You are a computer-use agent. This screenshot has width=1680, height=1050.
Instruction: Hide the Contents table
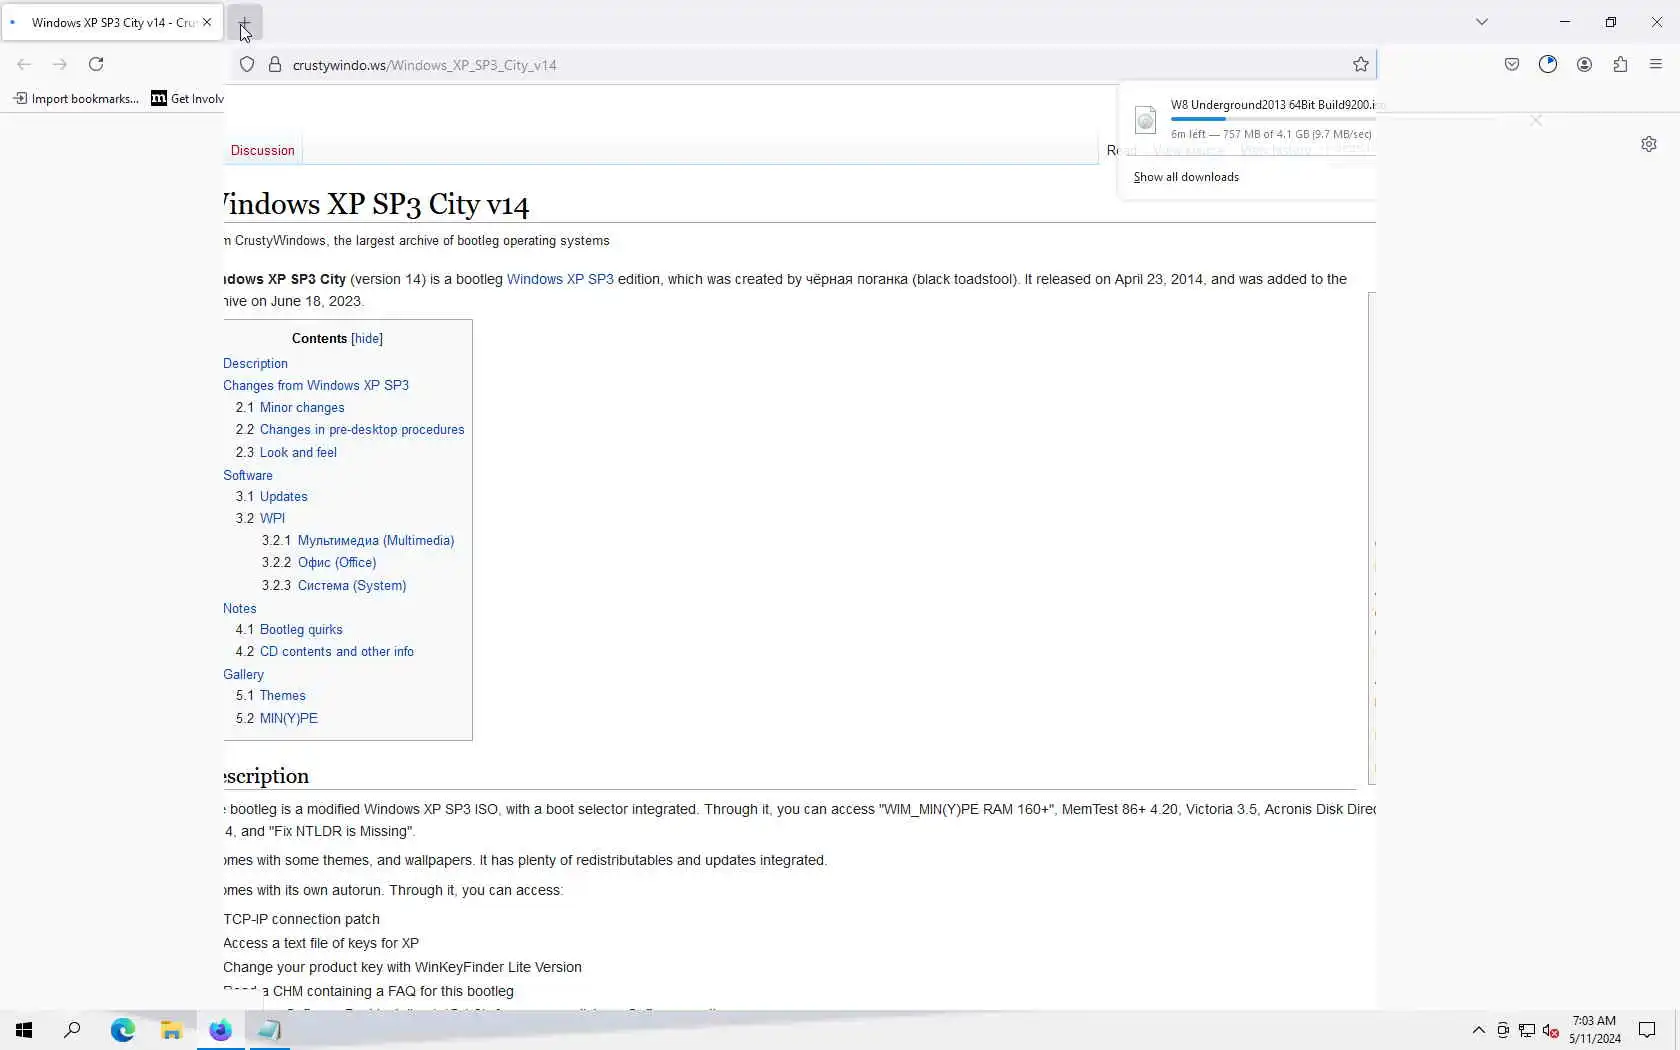pyautogui.click(x=367, y=339)
